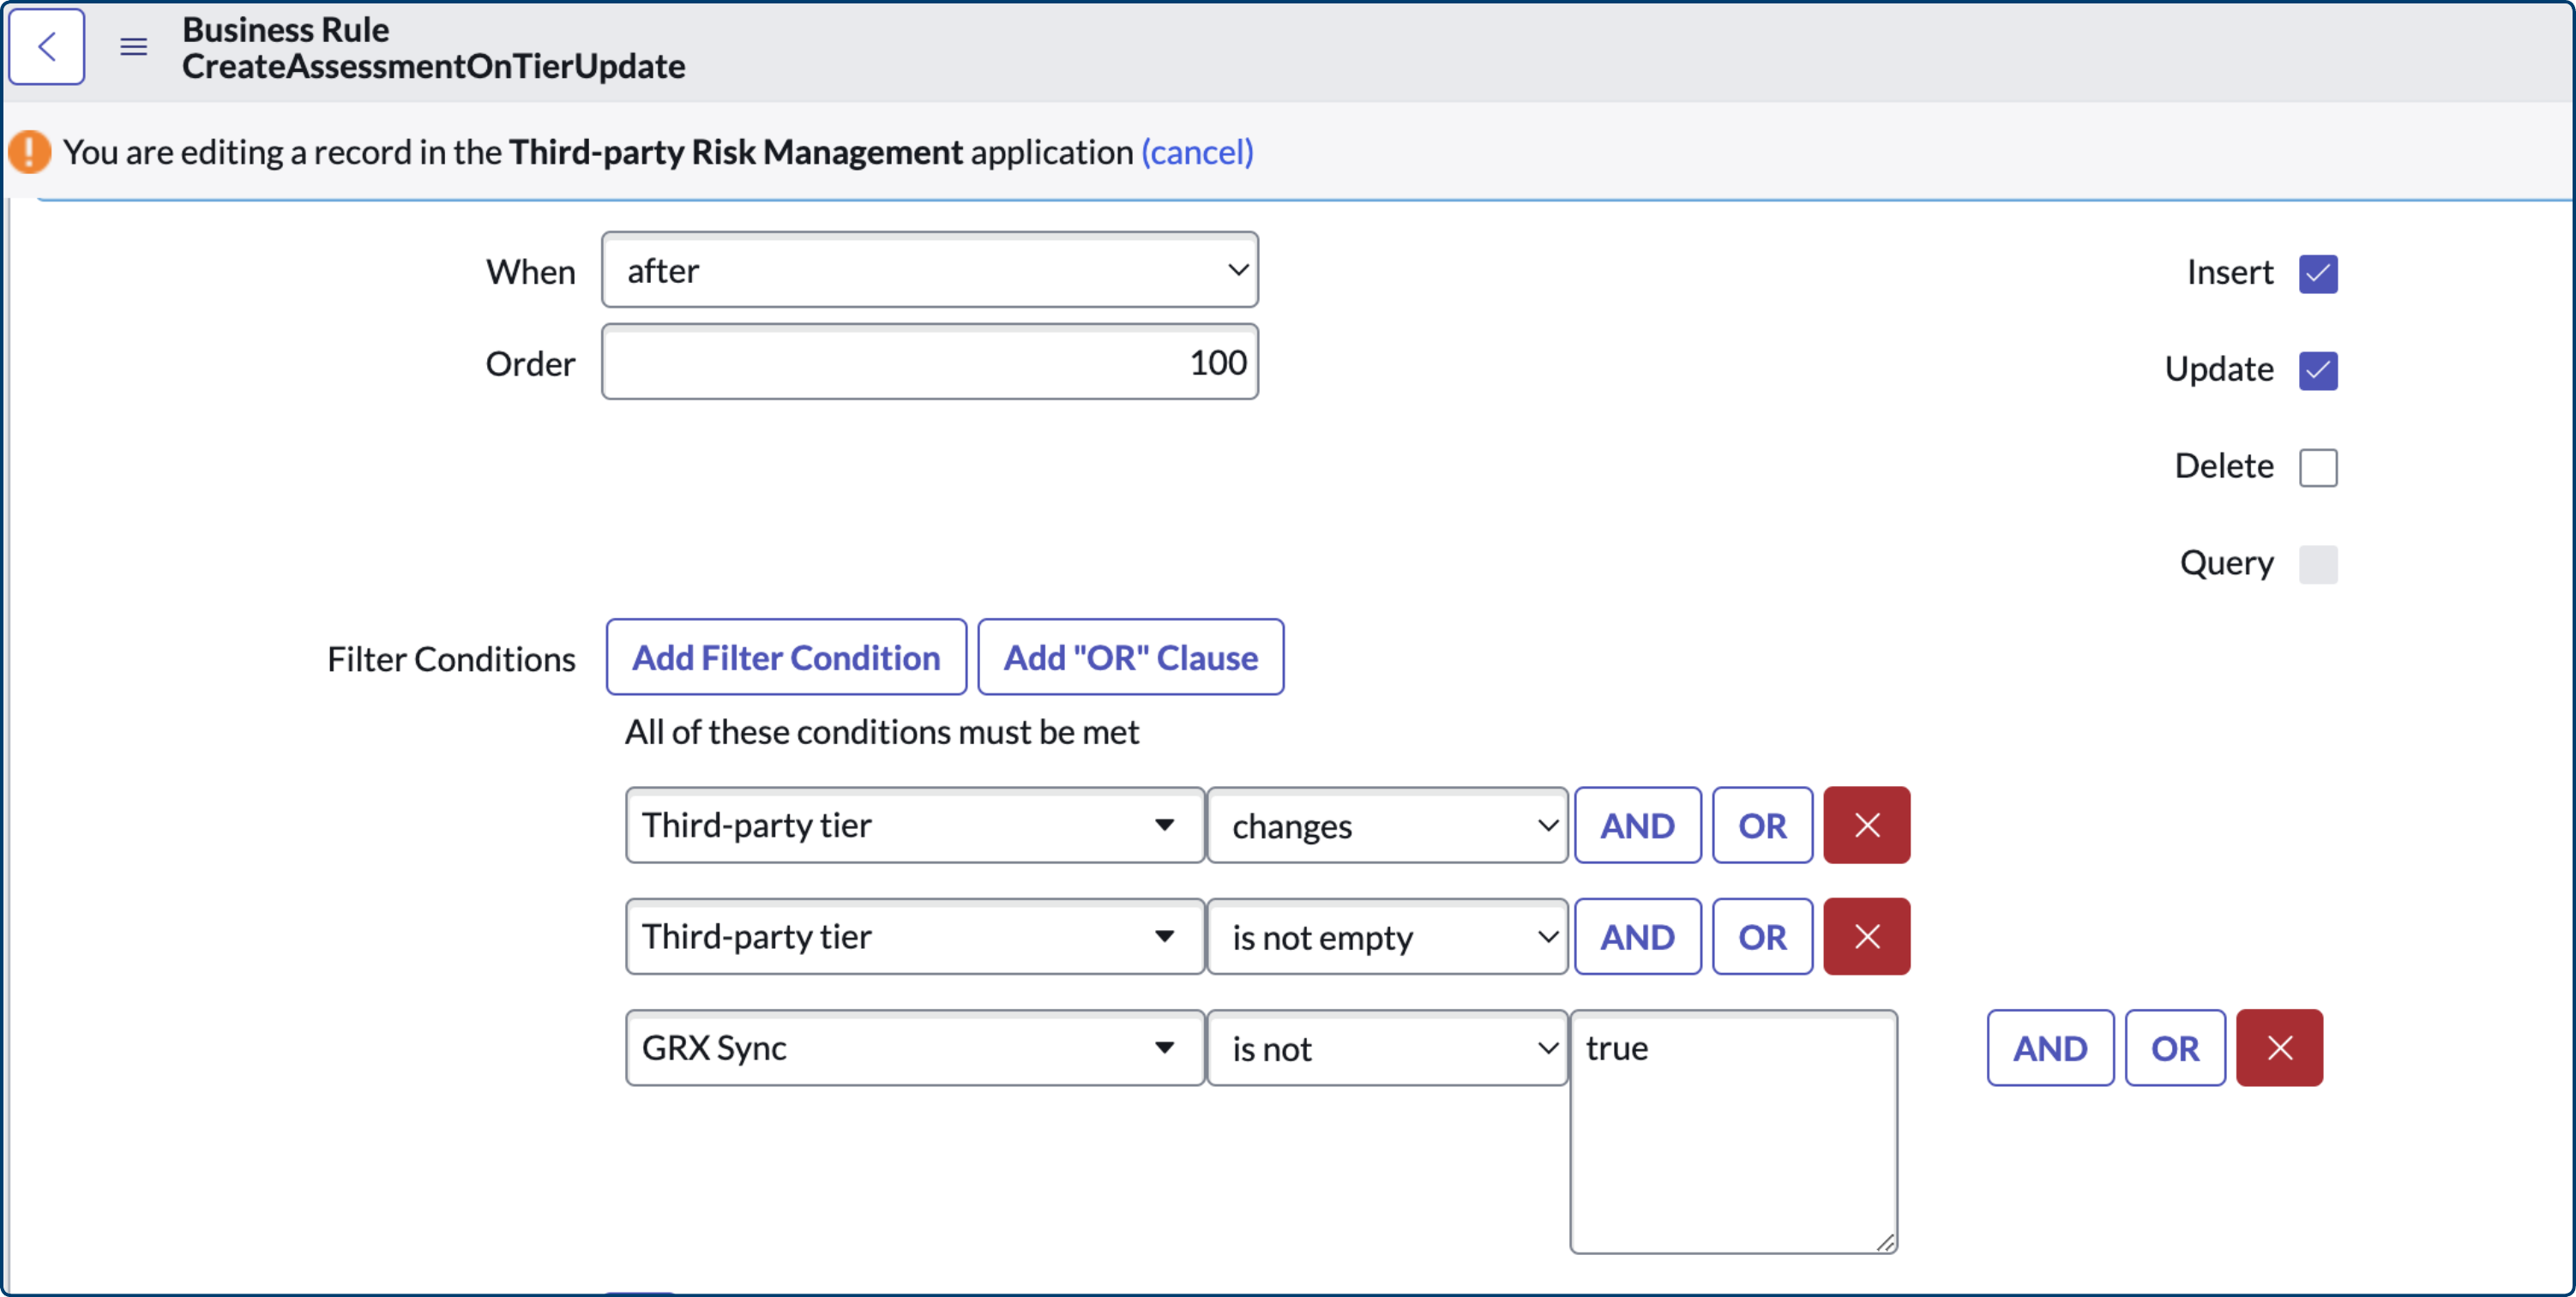The image size is (2576, 1297).
Task: Disable the Update checkbox
Action: (x=2319, y=370)
